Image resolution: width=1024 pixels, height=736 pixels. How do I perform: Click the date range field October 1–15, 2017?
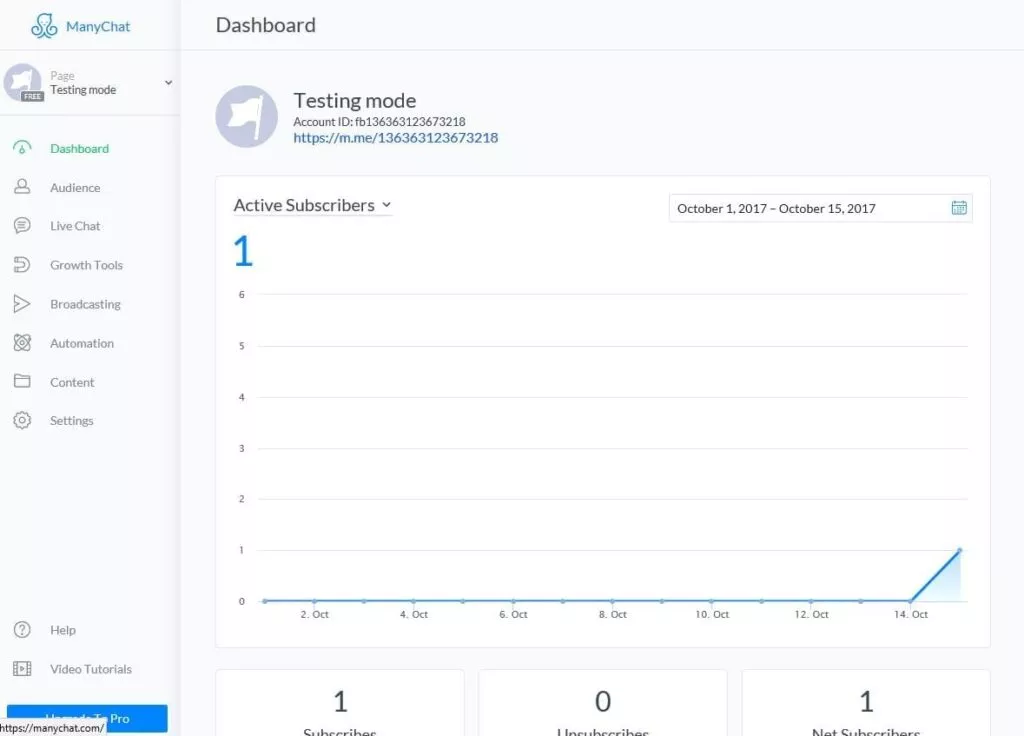click(820, 208)
